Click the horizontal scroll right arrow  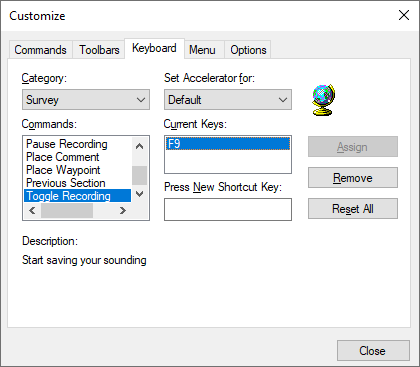(123, 210)
